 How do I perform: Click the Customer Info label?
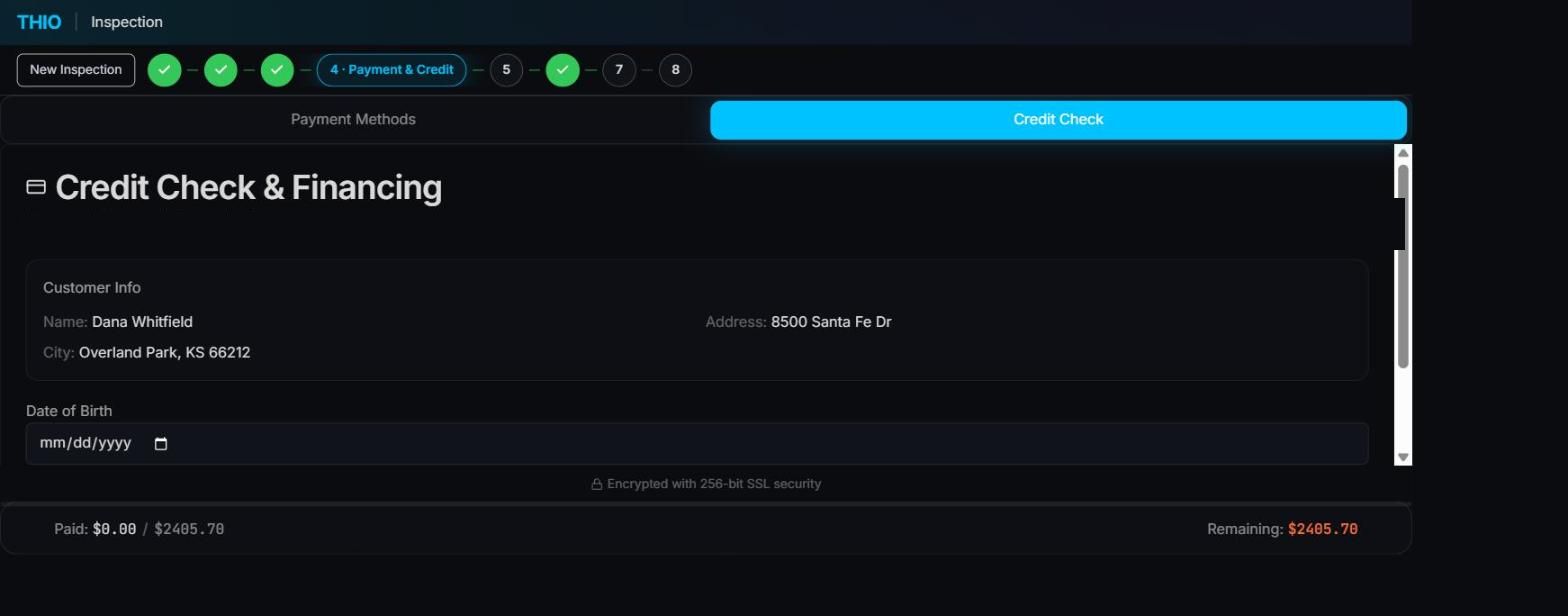coord(92,288)
